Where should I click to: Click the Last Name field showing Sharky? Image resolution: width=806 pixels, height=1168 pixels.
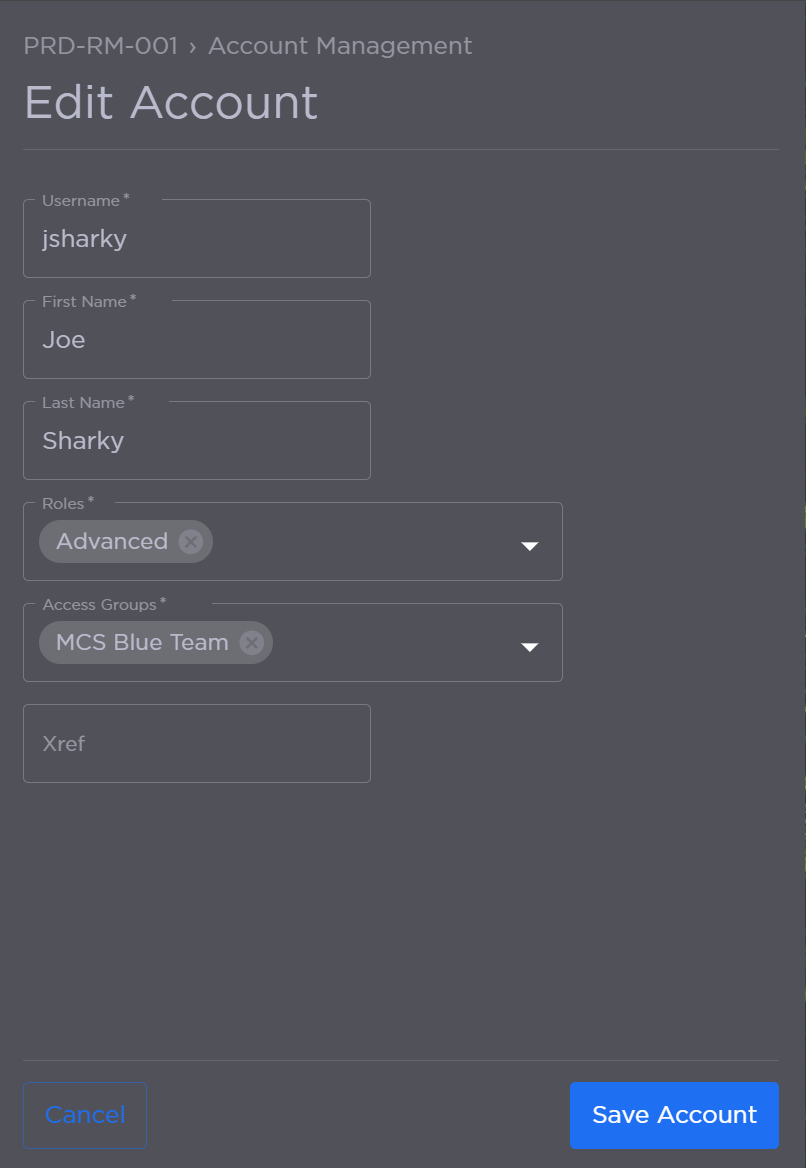pos(196,440)
